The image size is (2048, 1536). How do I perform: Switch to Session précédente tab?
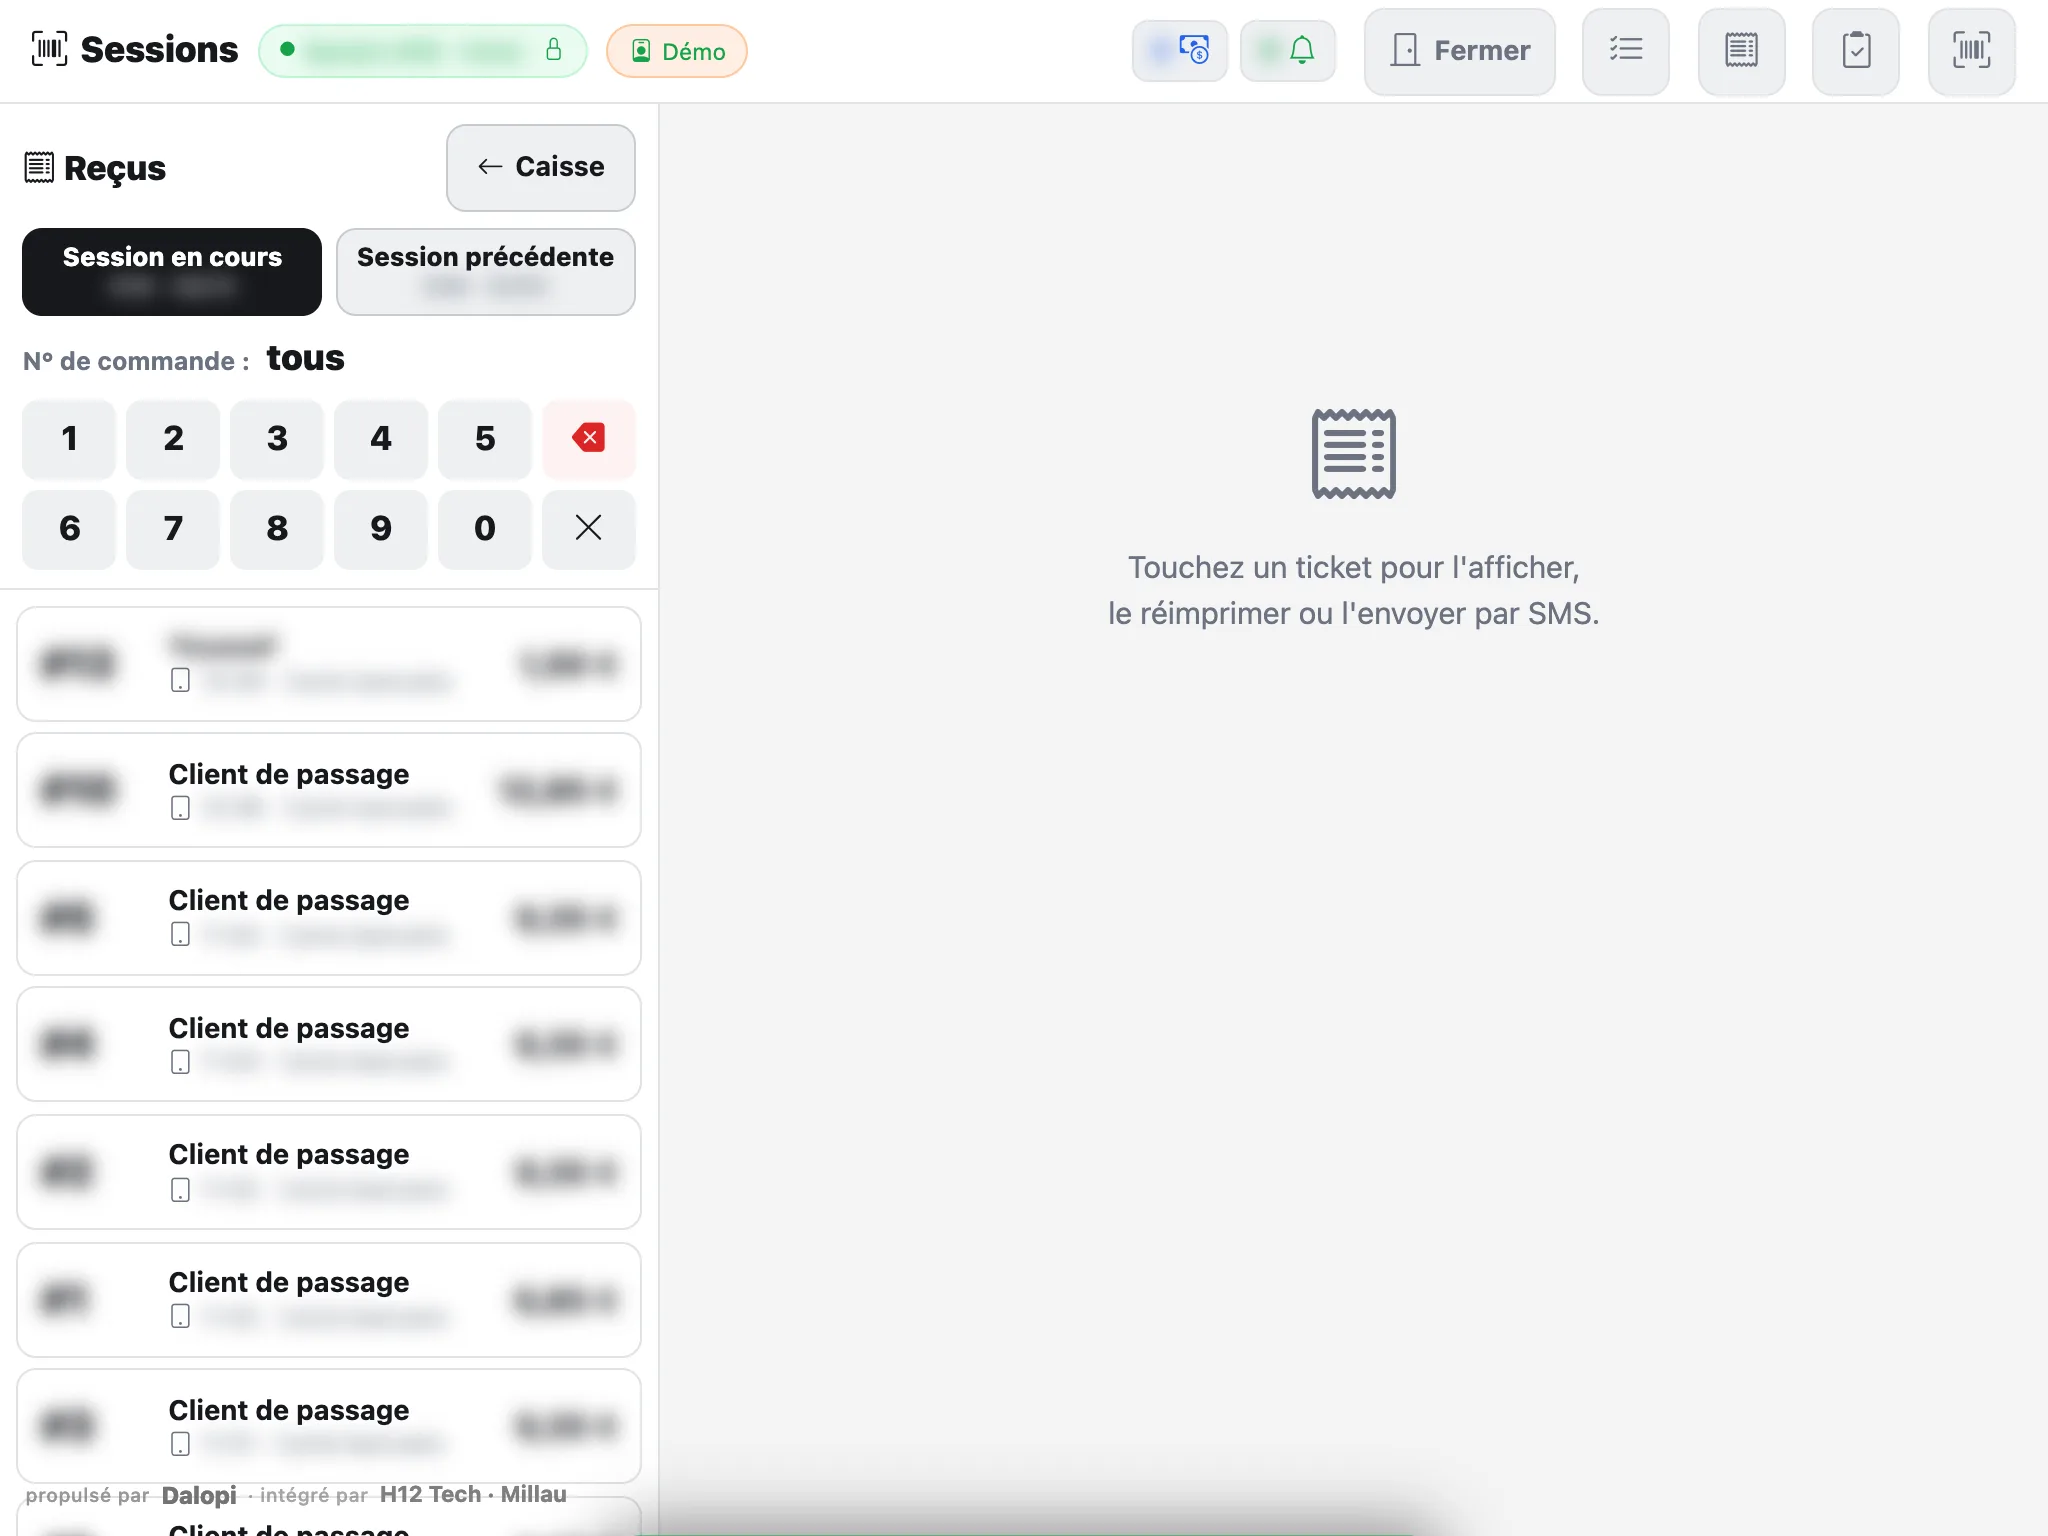pyautogui.click(x=486, y=272)
